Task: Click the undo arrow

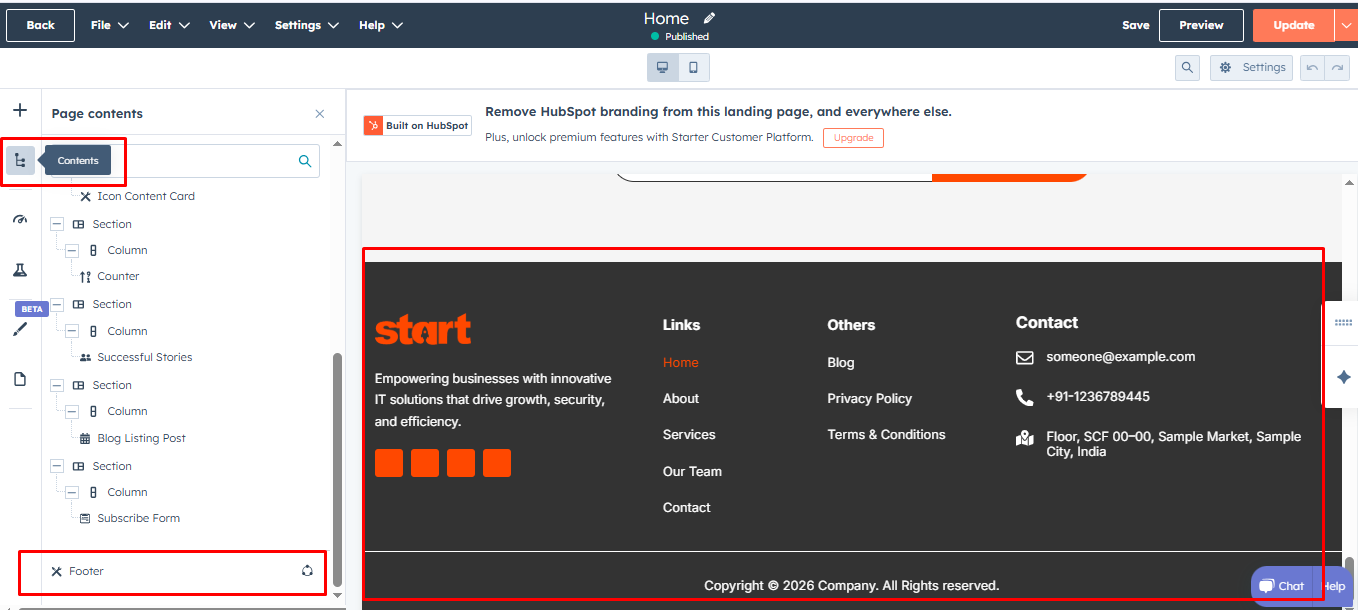Action: [x=1312, y=68]
